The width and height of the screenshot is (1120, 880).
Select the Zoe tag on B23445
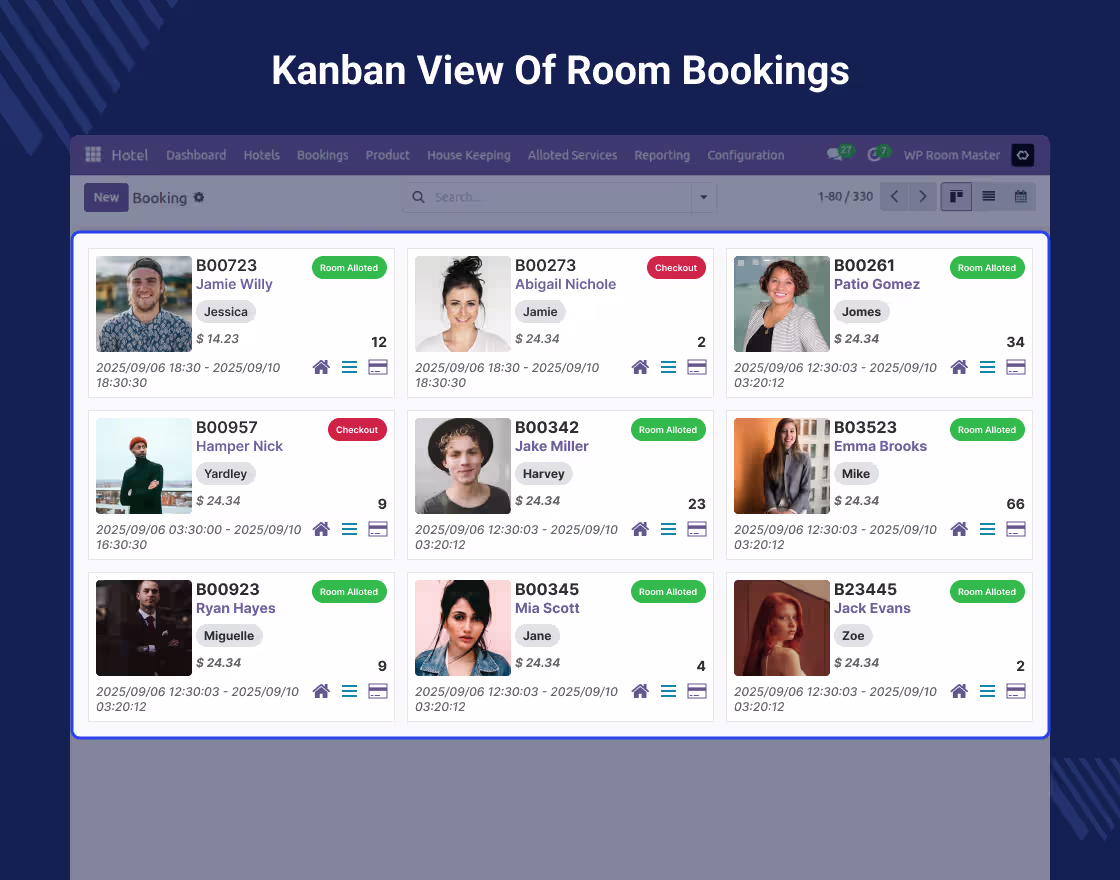[853, 636]
